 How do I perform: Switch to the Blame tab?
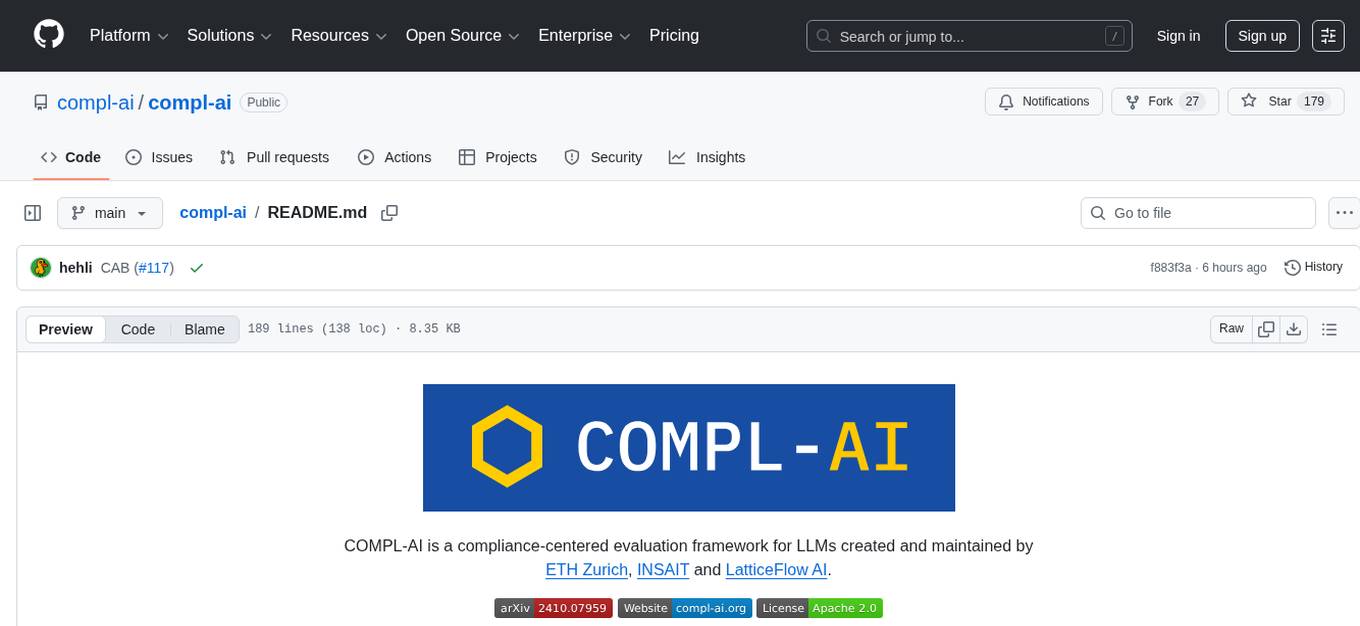click(x=204, y=329)
